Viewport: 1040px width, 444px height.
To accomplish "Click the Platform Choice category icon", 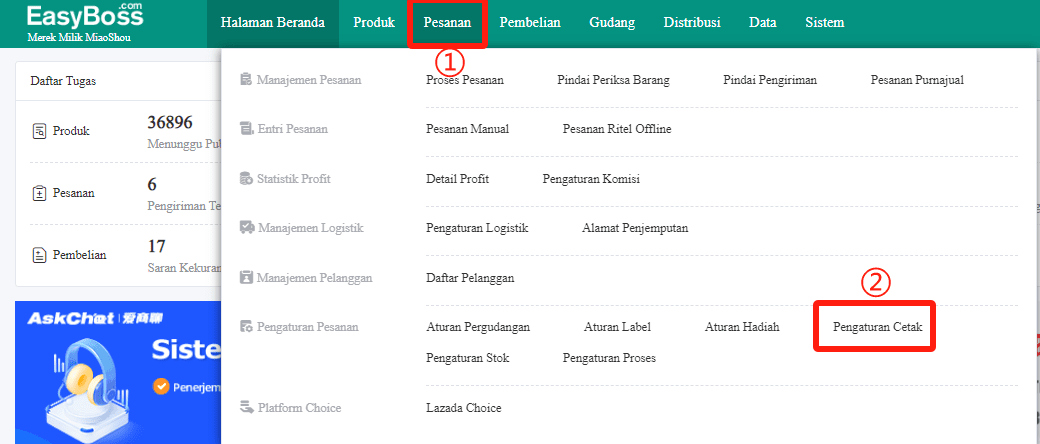I will pos(246,407).
